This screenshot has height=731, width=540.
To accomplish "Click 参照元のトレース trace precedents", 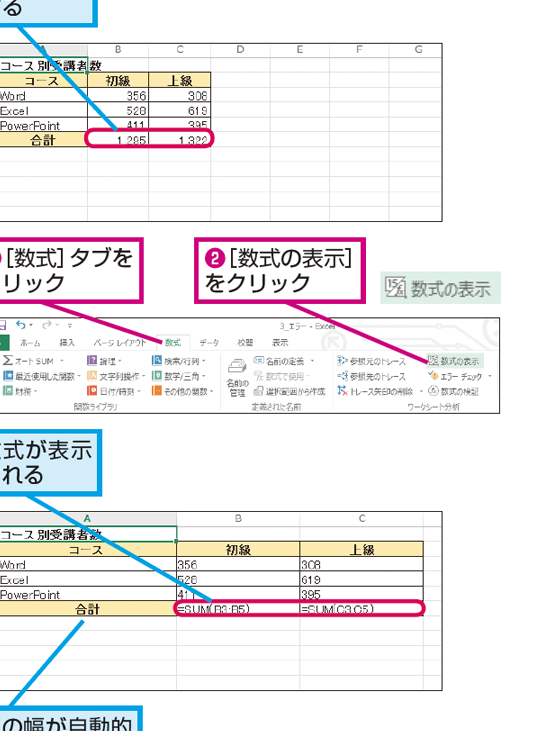I will point(371,361).
